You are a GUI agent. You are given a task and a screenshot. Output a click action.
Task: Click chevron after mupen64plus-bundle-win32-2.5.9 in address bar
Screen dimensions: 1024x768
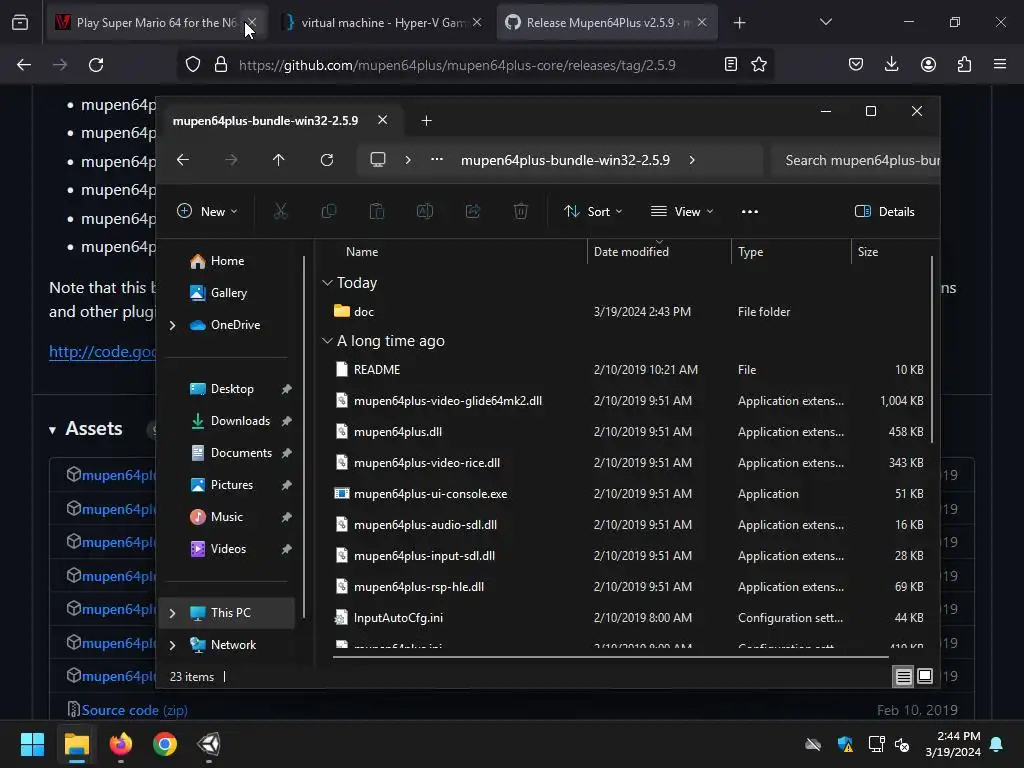692,160
